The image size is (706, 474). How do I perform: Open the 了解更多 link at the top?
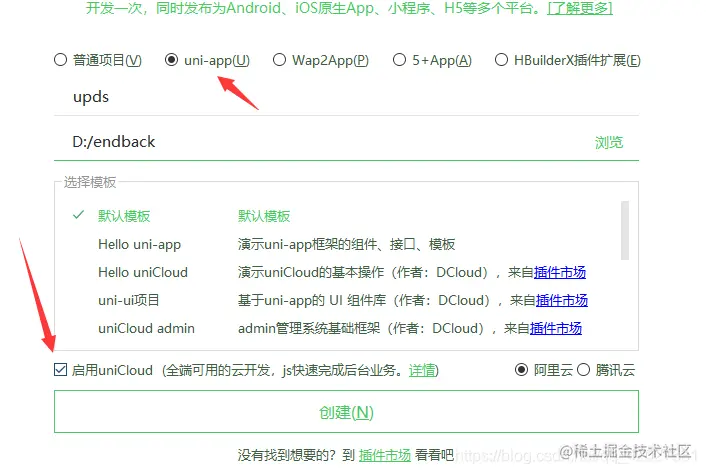pos(580,8)
